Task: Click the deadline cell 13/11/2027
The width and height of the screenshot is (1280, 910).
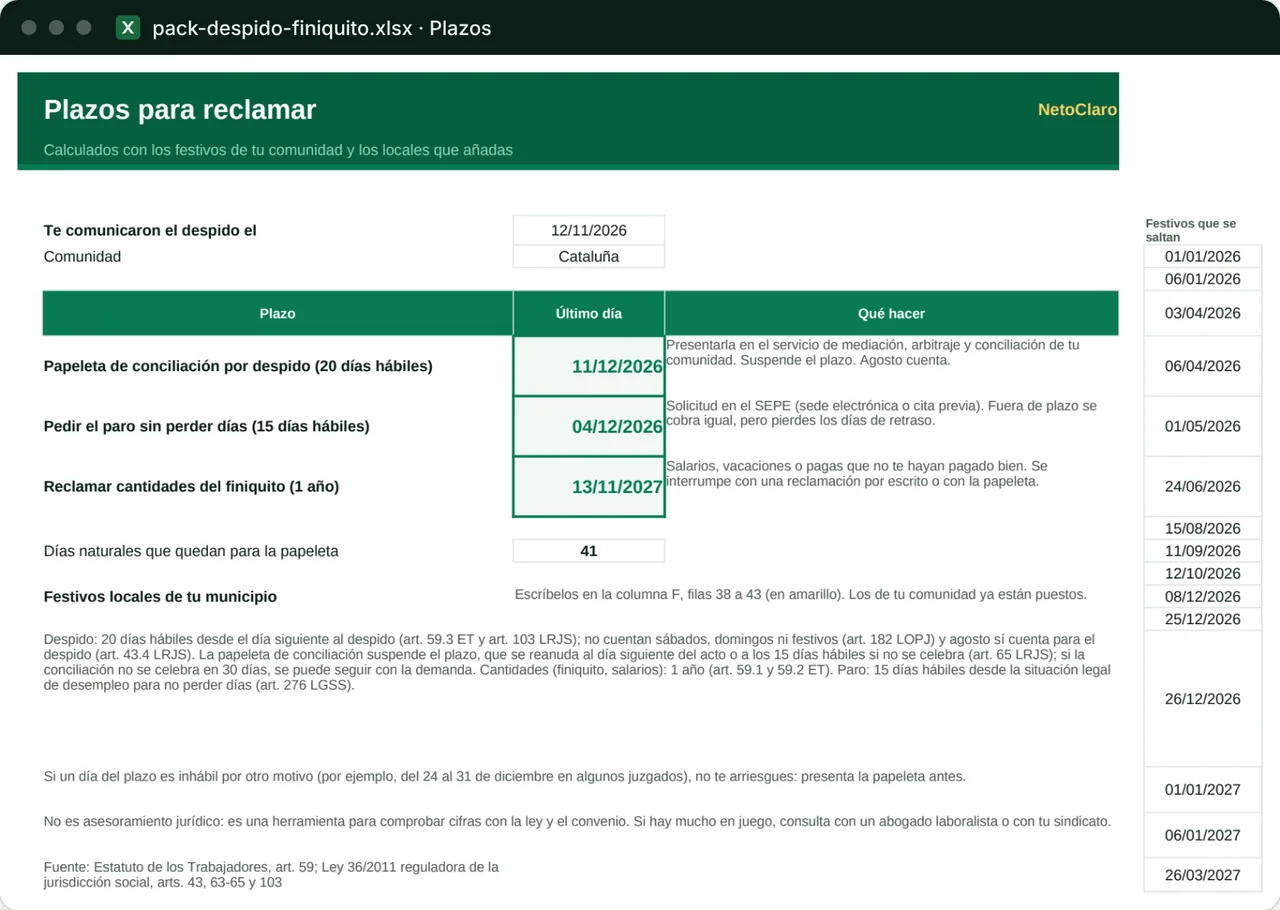Action: [589, 487]
